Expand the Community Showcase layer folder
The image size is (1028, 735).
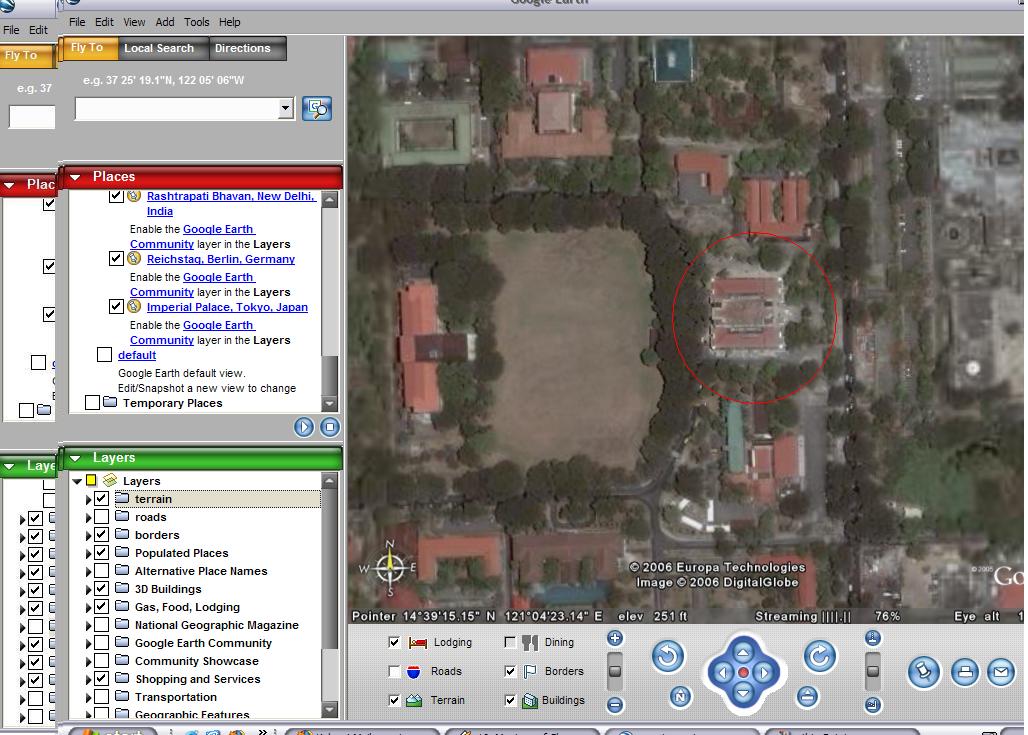click(88, 661)
